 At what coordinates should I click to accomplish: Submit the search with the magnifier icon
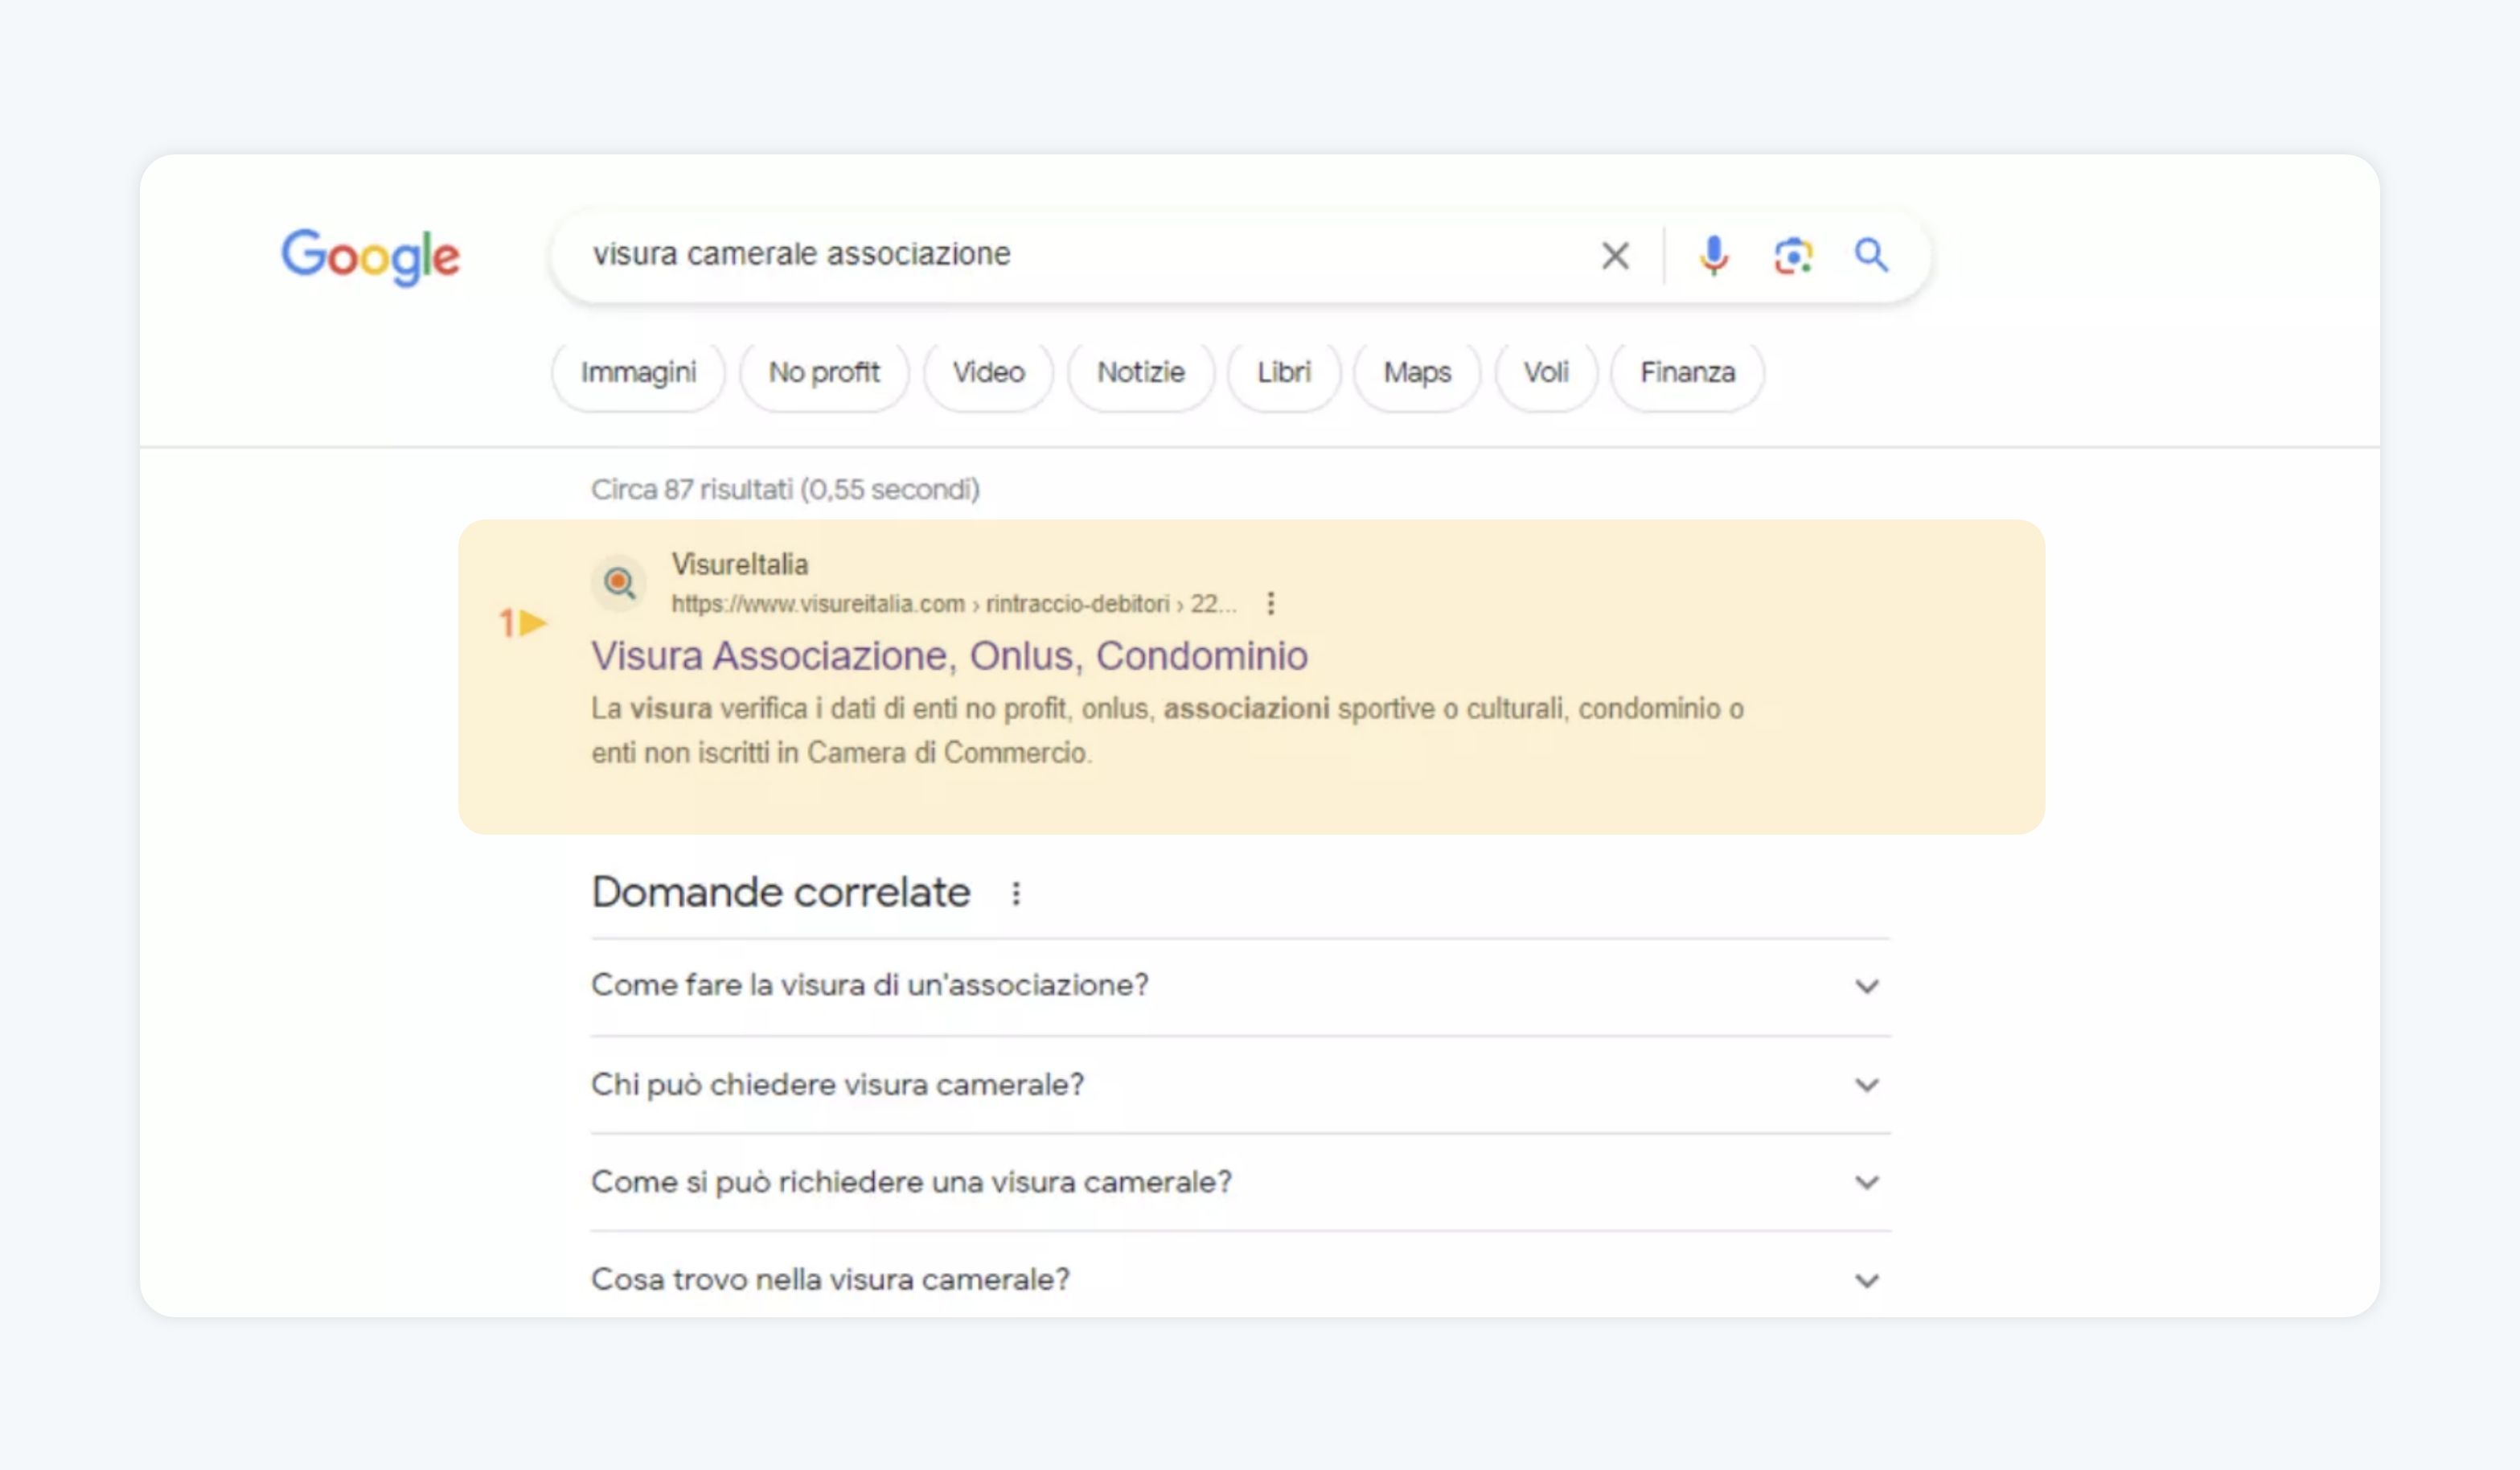[1871, 256]
